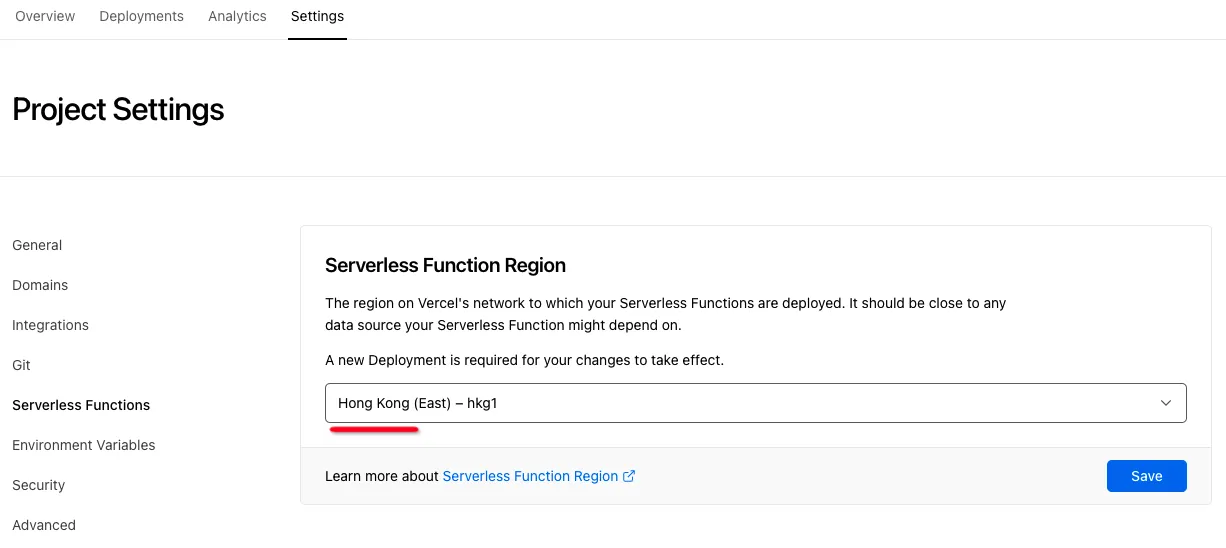
Task: Open the Hong Kong (East) – hkg1 region selector
Action: [755, 403]
